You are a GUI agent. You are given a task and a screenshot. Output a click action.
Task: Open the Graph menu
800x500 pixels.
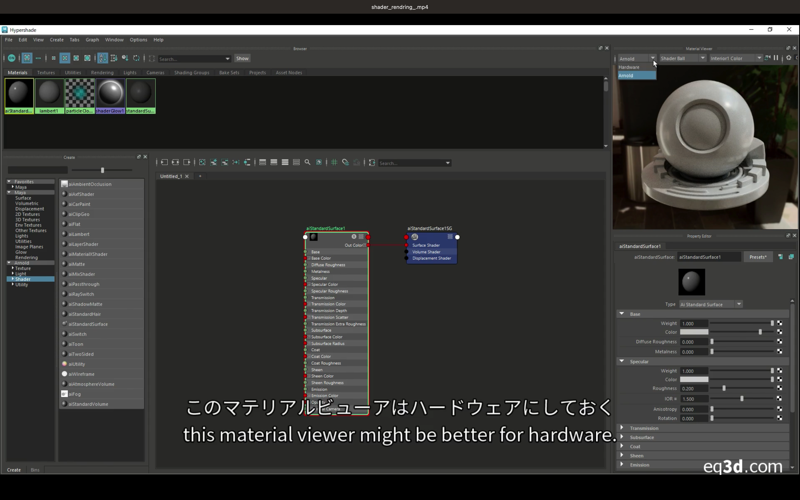[x=92, y=40]
